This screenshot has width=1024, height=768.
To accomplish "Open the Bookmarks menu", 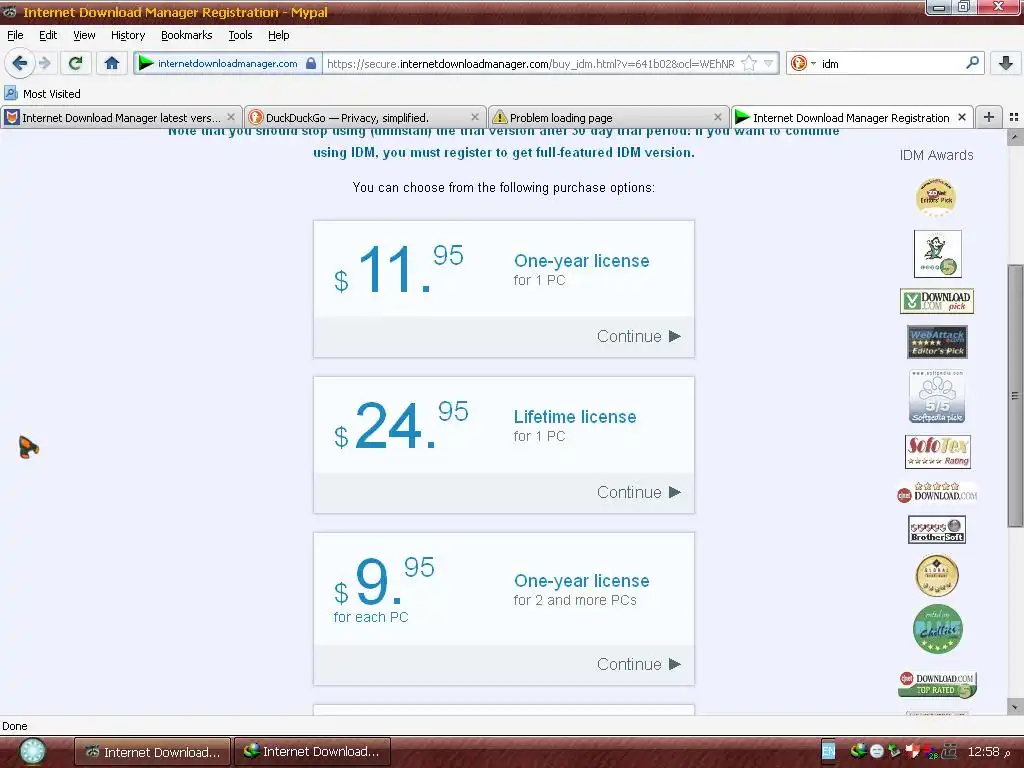I will [187, 35].
